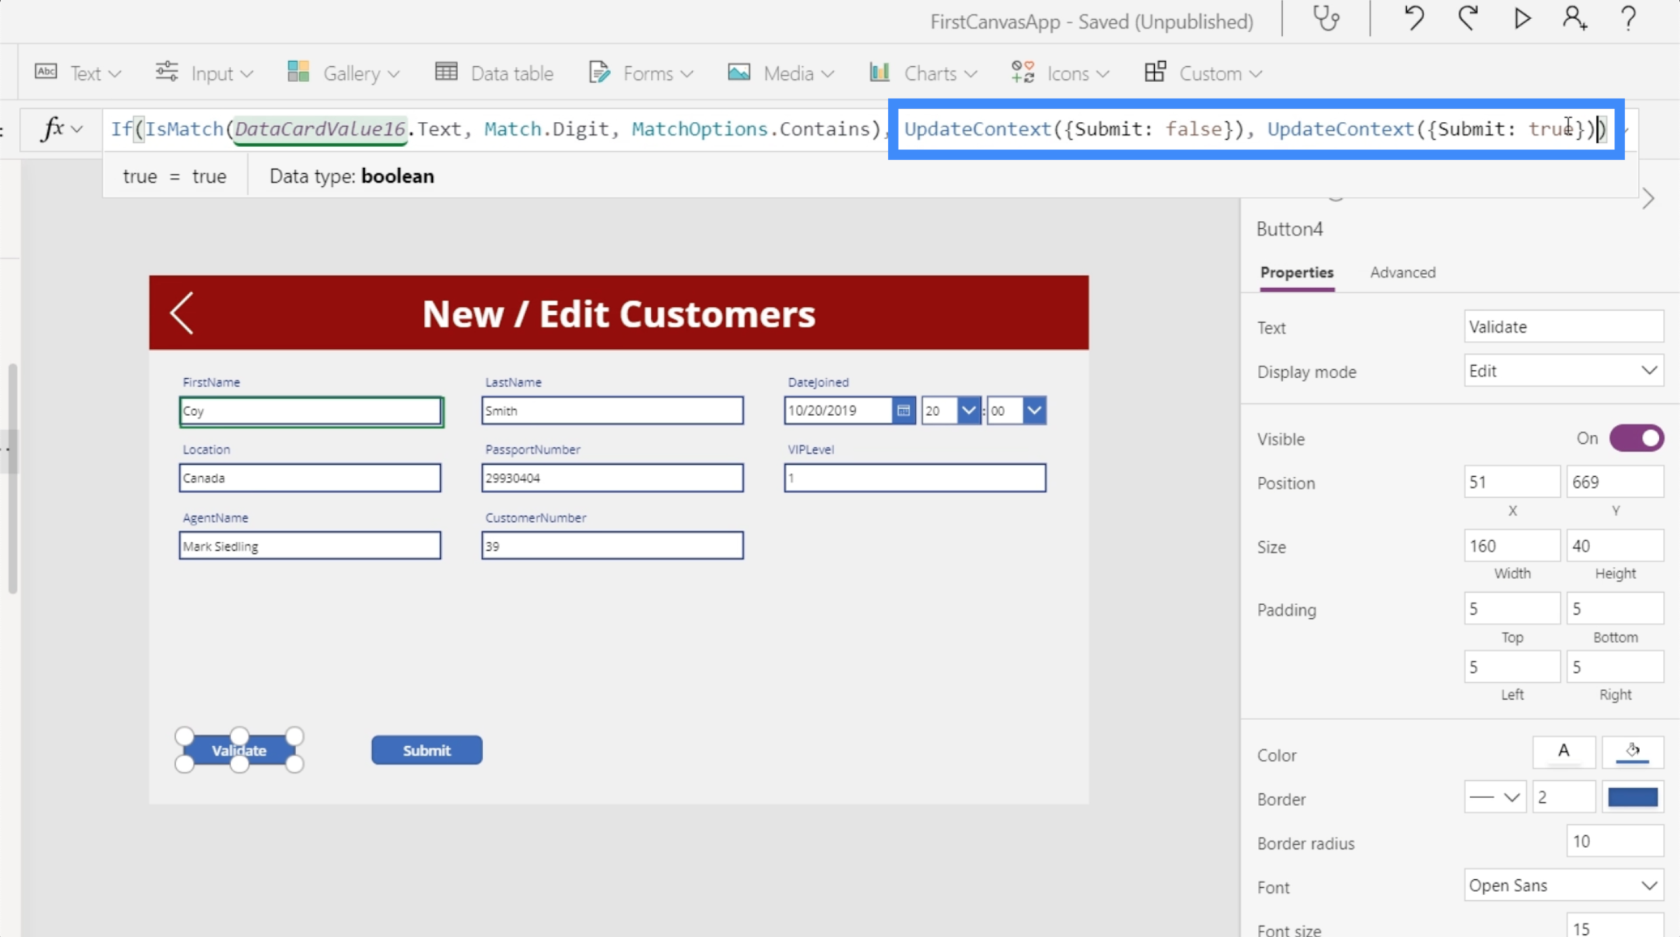Click the Location field containing Canada
The image size is (1680, 937).
310,478
